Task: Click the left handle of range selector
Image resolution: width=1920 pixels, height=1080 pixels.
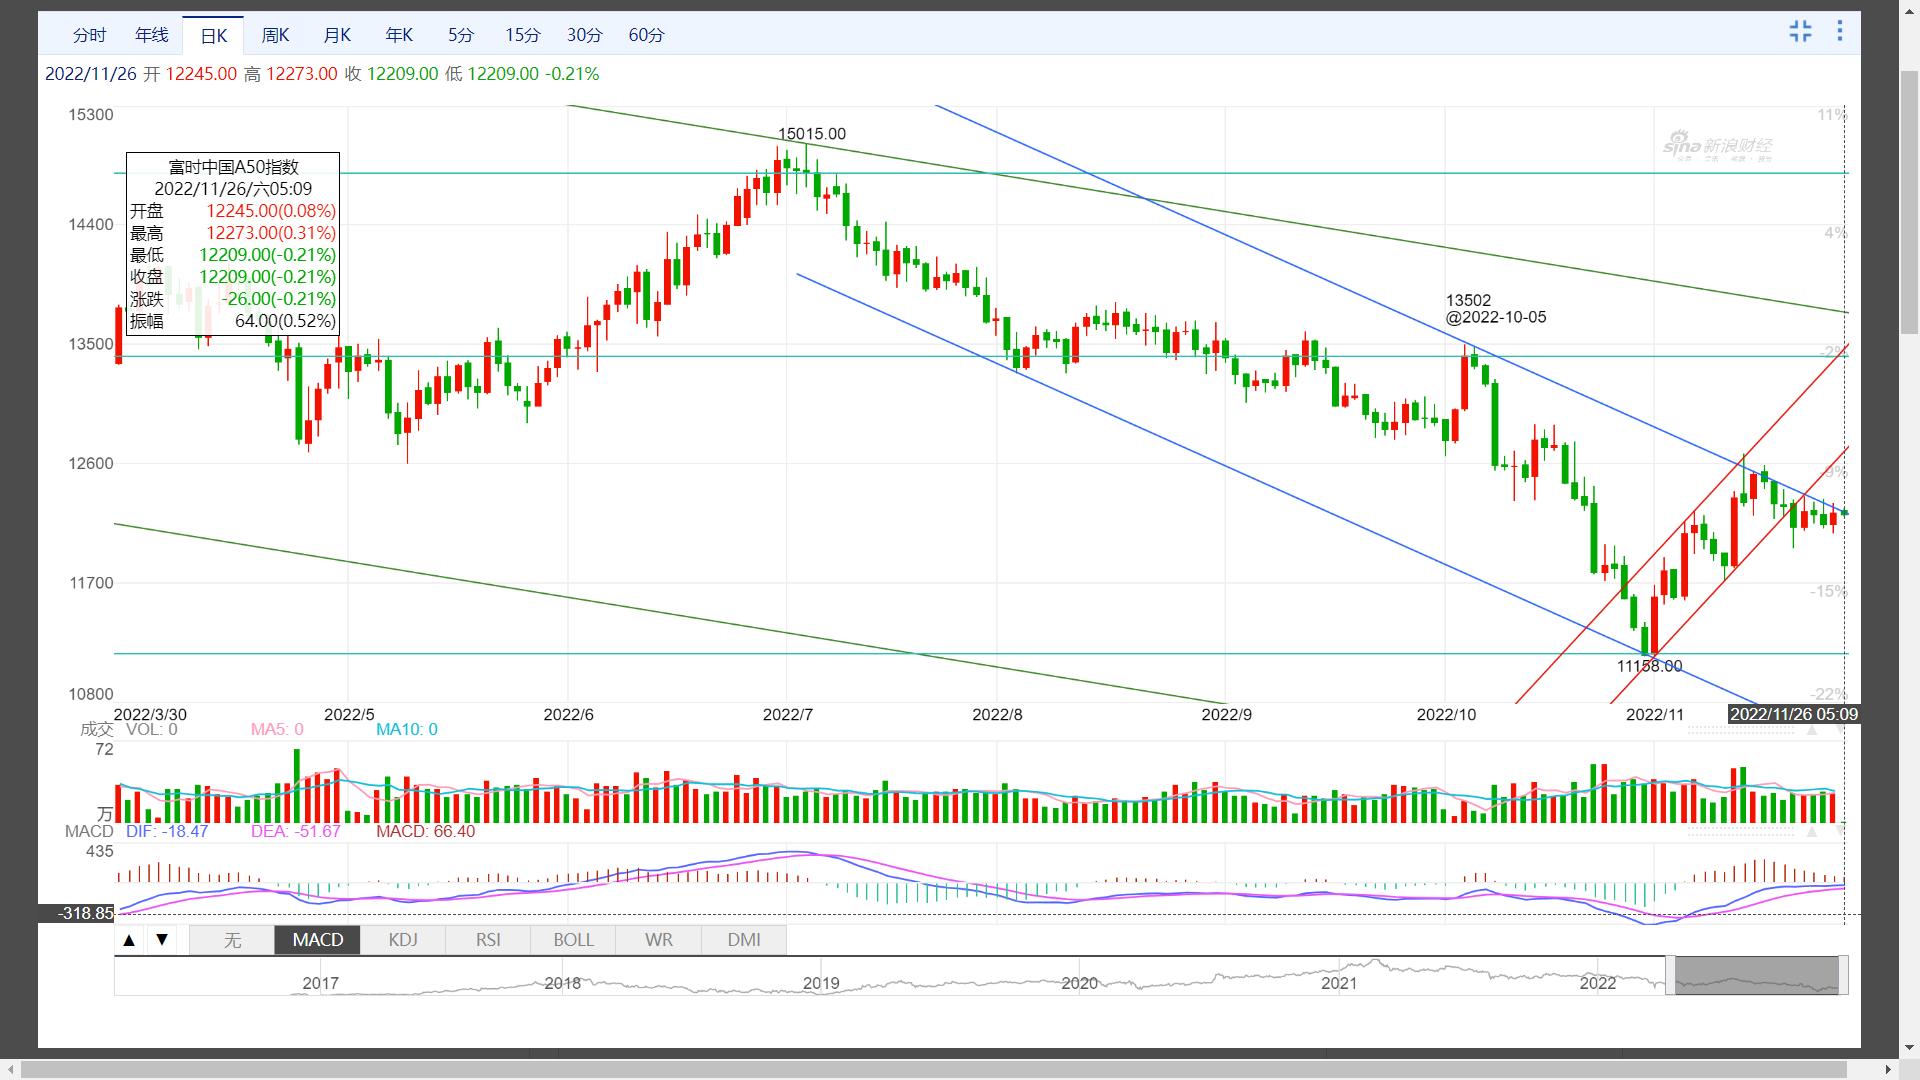Action: tap(1670, 975)
